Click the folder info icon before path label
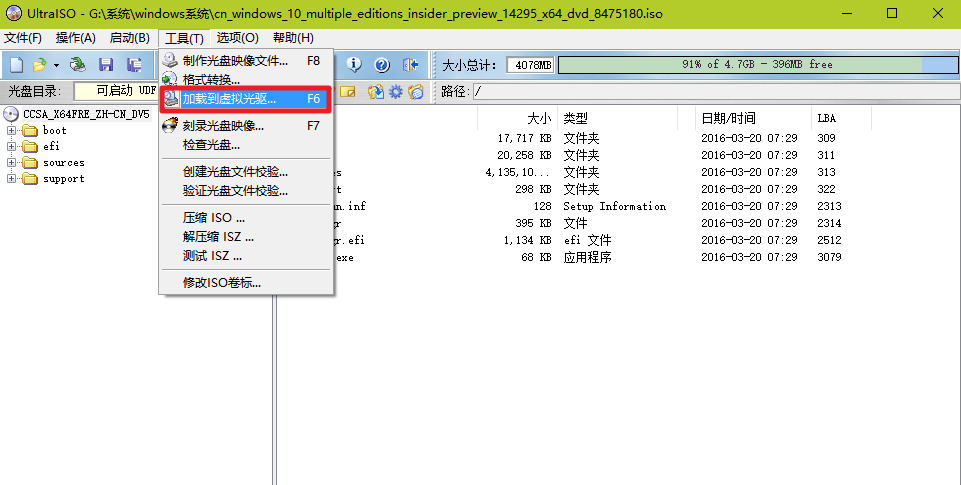The width and height of the screenshot is (961, 485). point(416,92)
